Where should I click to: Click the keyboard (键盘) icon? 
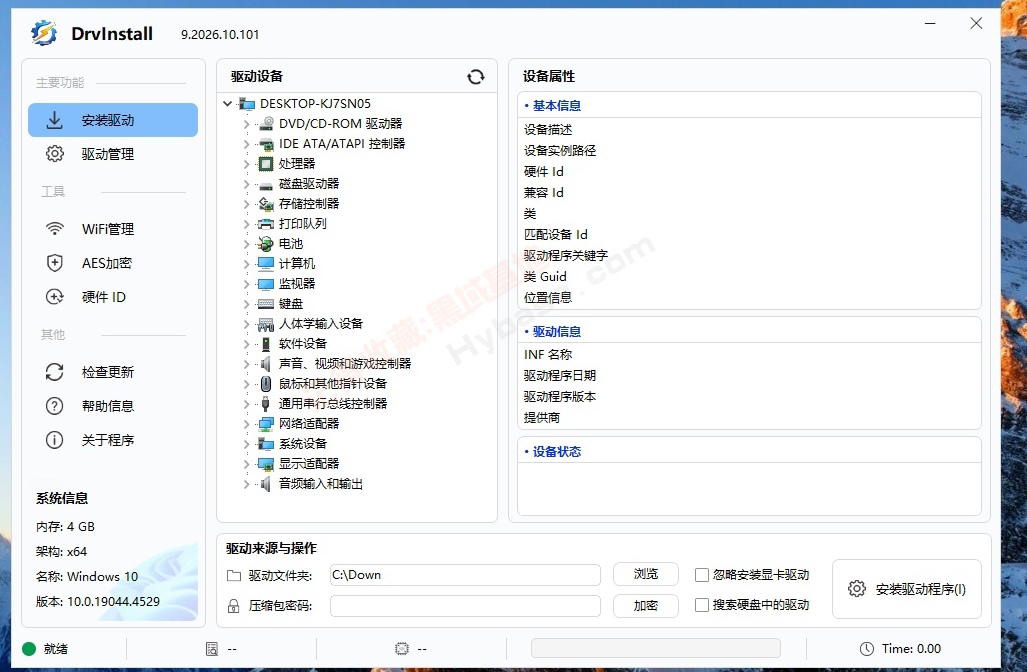point(266,304)
